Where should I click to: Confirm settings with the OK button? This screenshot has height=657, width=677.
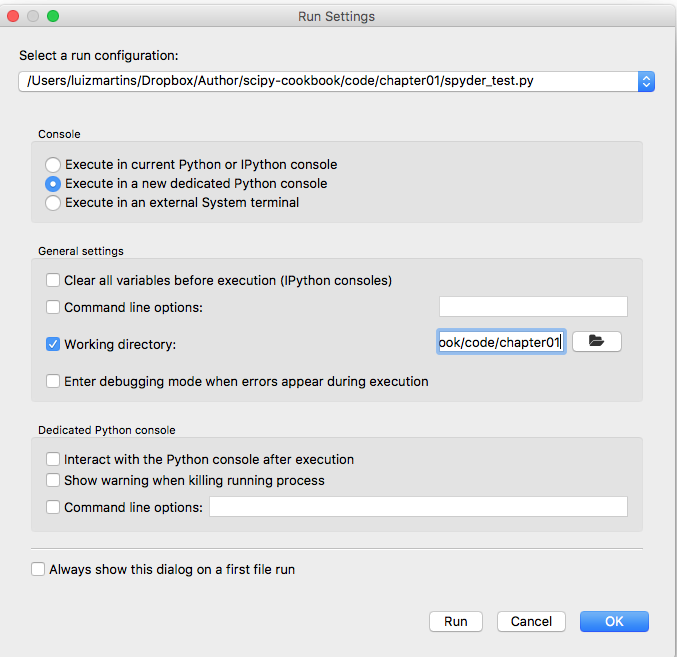point(614,621)
